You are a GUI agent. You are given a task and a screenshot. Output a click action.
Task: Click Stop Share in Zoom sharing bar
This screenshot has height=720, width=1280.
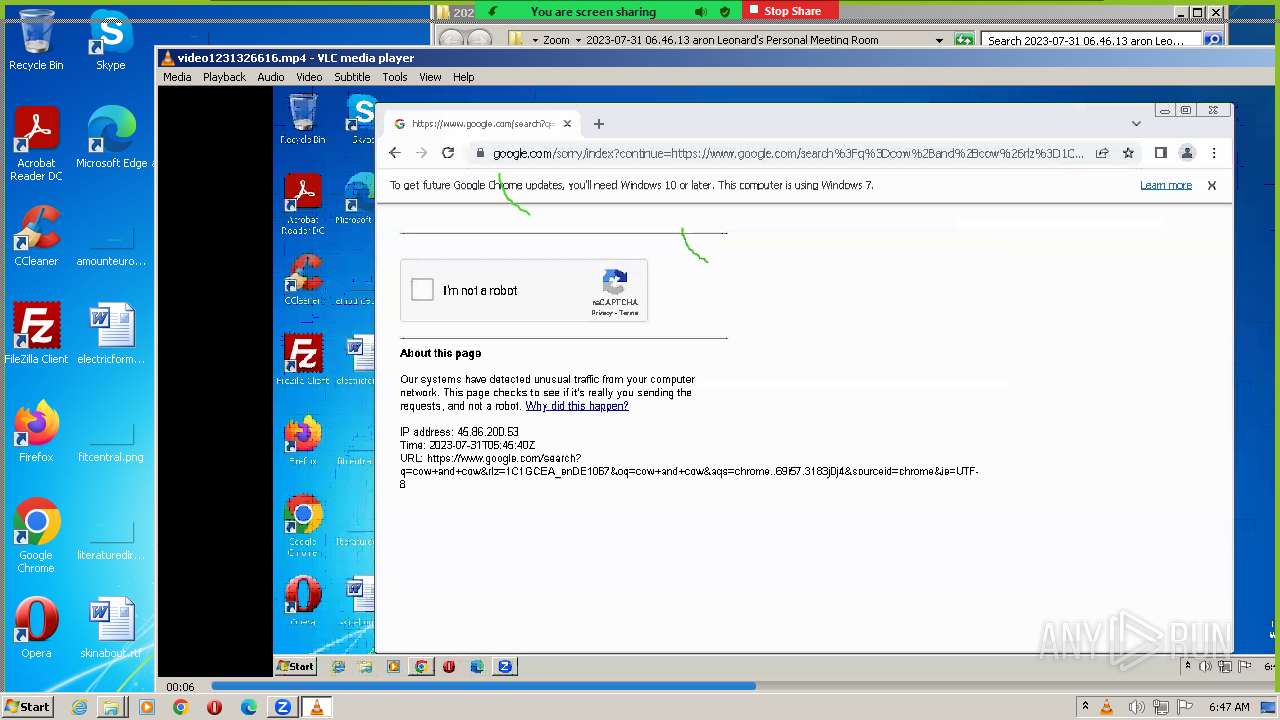click(792, 11)
